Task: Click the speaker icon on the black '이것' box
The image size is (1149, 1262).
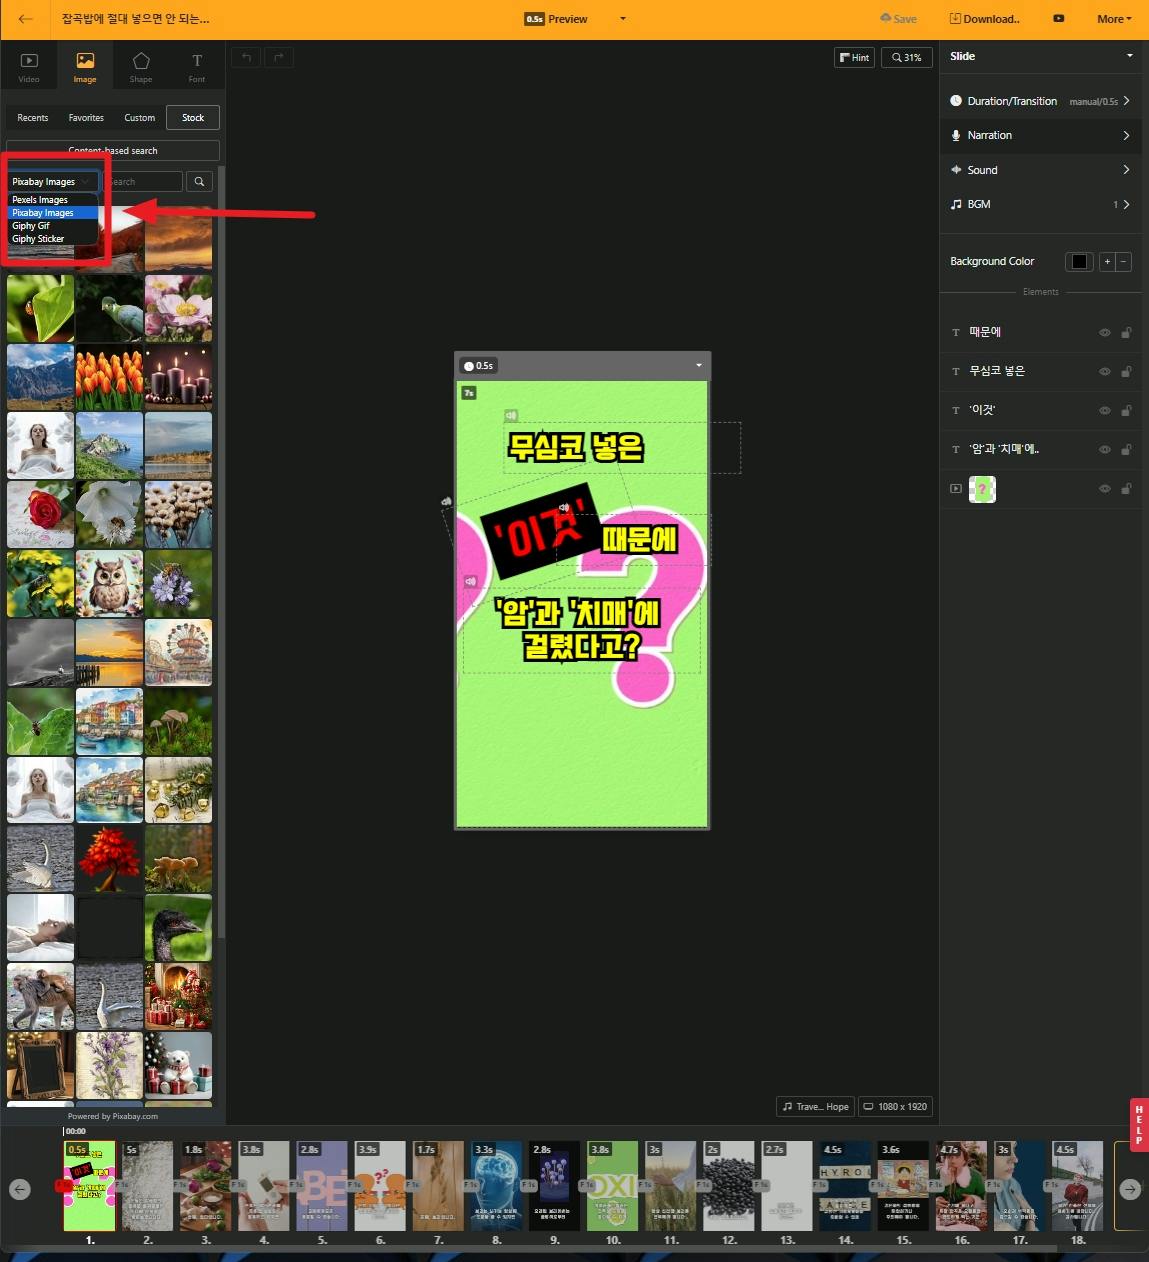Action: (564, 508)
